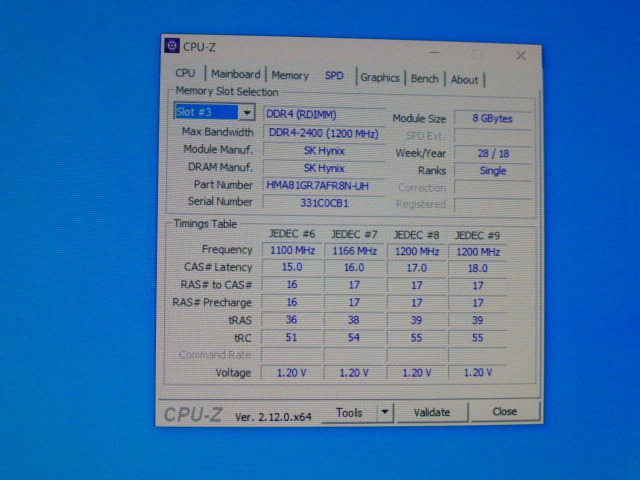Click the tRAS value 36
Screen dimensions: 640x480
click(x=291, y=320)
